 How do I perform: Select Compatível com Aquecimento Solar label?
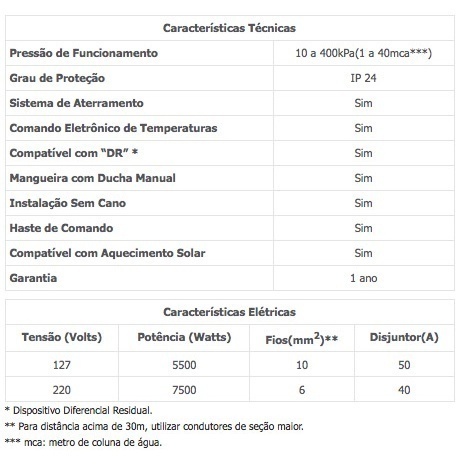point(107,253)
